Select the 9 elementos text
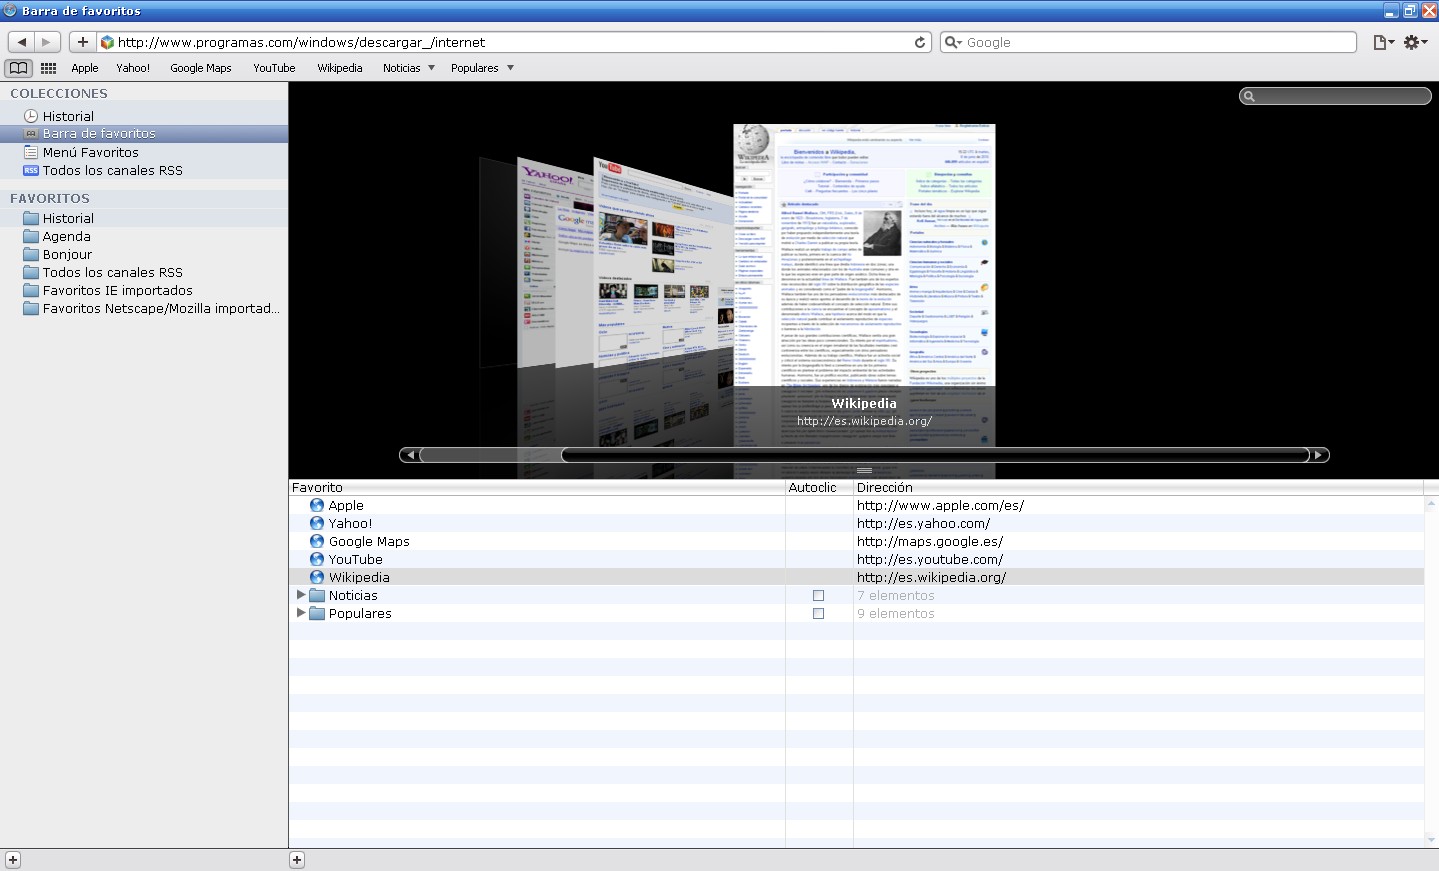 pyautogui.click(x=896, y=613)
